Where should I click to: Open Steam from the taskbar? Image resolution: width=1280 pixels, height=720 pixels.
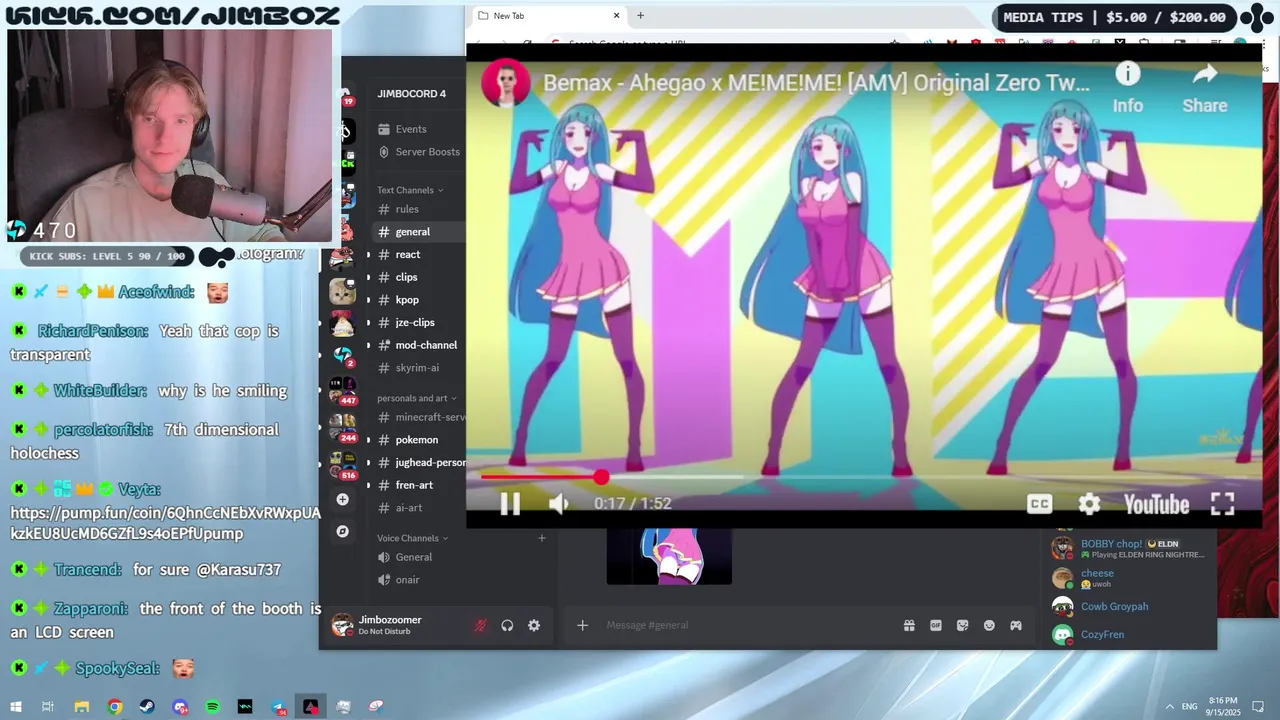pos(147,707)
